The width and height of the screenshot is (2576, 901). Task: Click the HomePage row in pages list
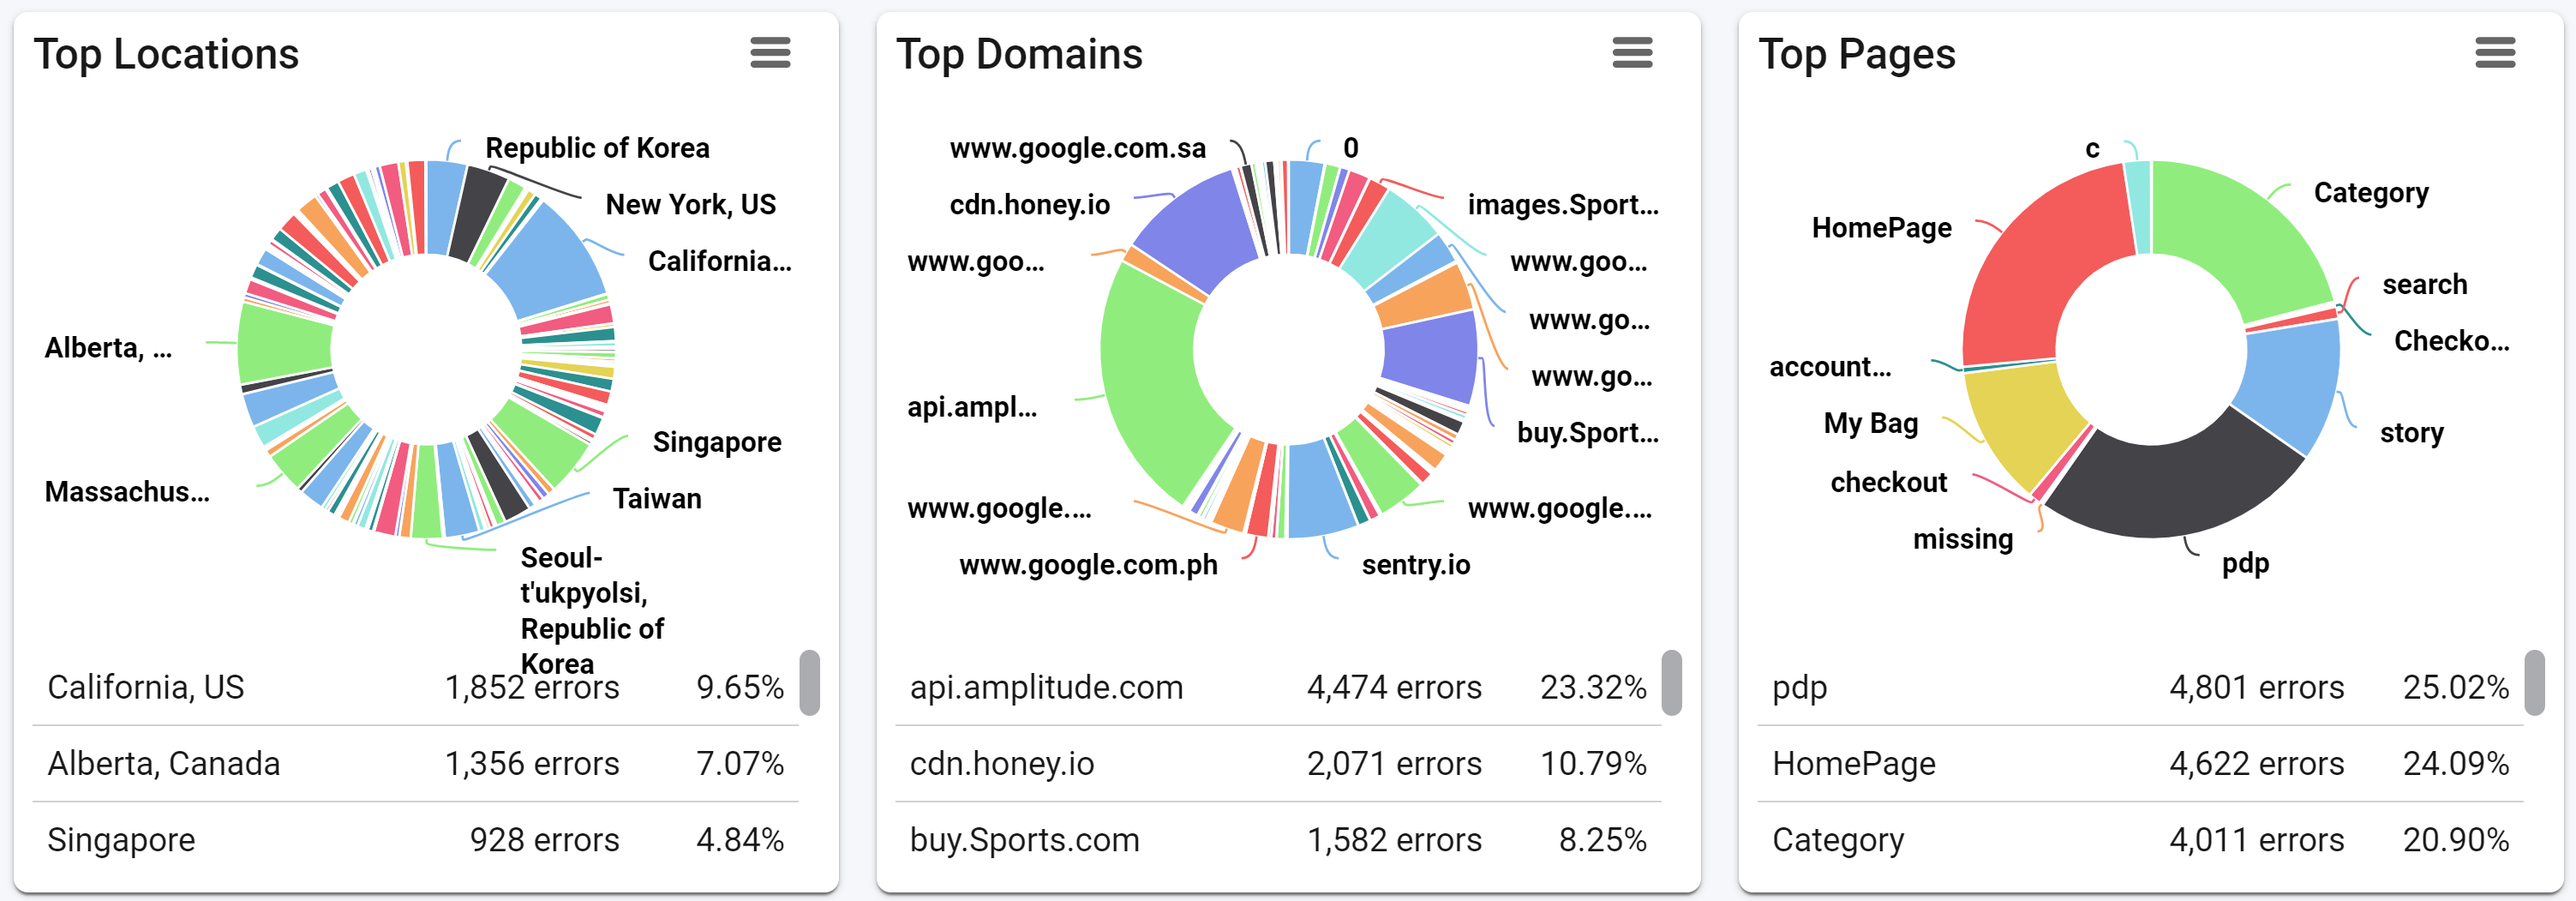(x=2141, y=764)
